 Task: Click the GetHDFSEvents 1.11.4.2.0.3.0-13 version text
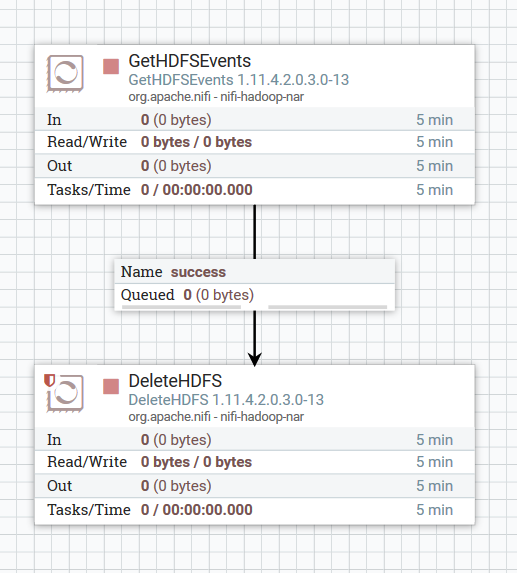[x=239, y=80]
